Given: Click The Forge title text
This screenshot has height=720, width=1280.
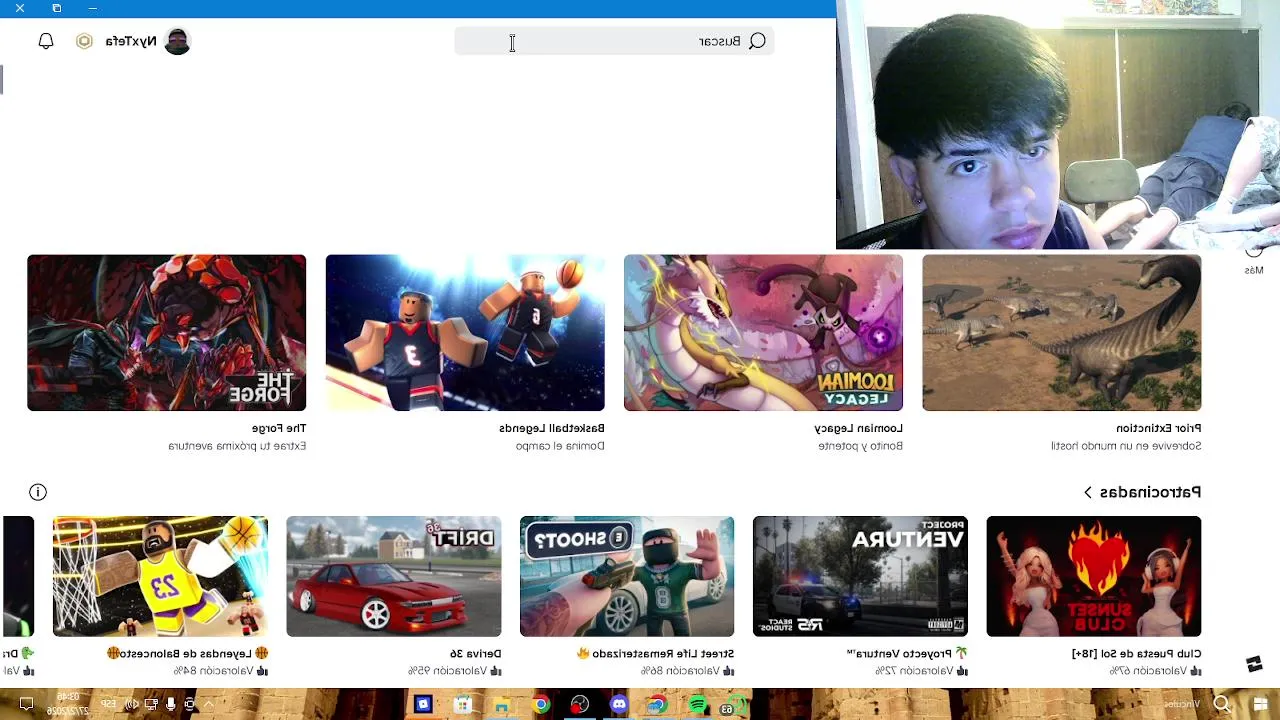Looking at the screenshot, I should pos(279,428).
